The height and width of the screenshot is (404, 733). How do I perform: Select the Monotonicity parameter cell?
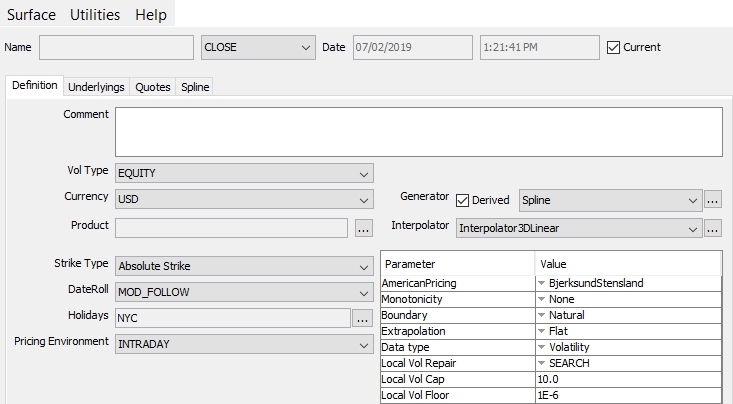point(458,299)
